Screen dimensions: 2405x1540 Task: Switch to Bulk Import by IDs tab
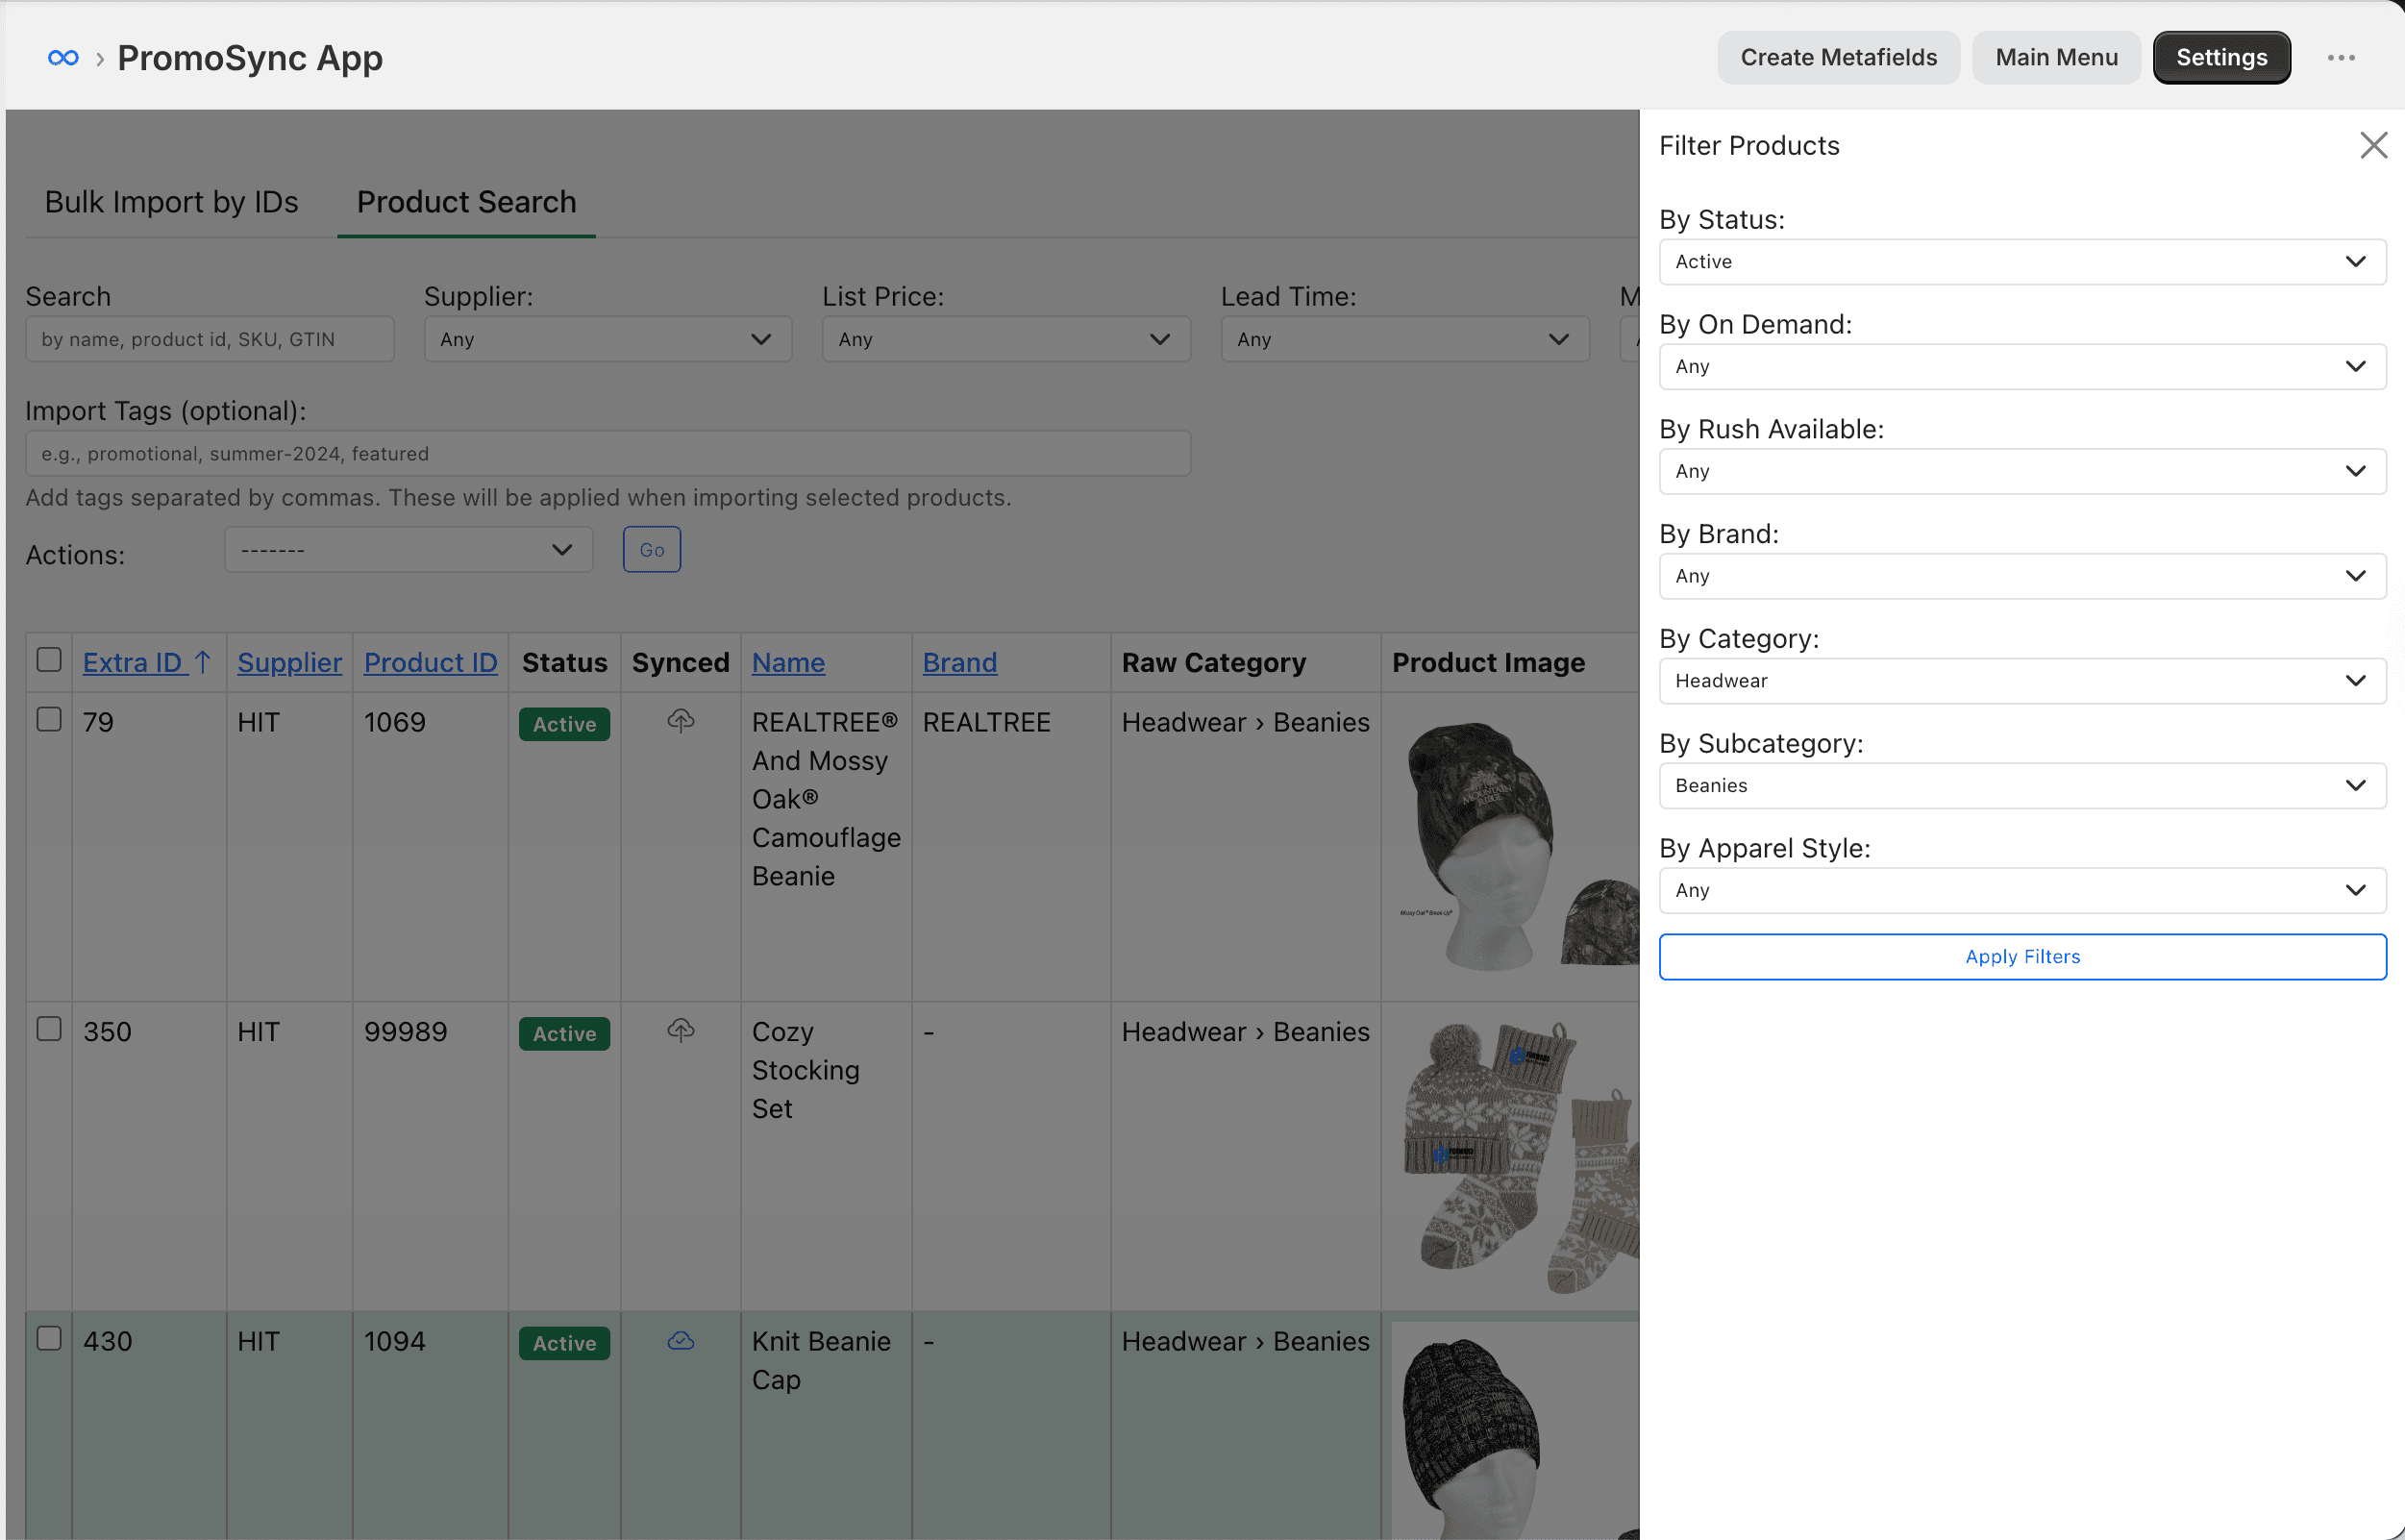point(172,202)
